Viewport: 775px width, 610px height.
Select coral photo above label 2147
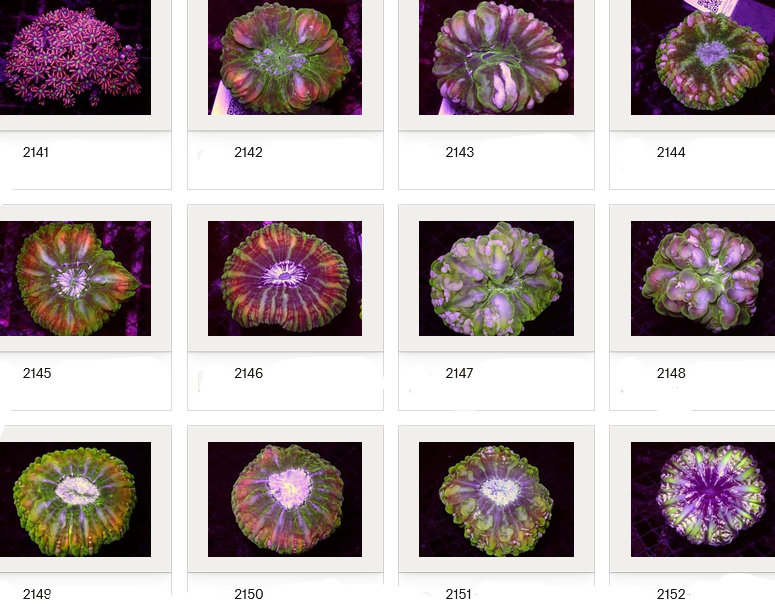click(496, 278)
